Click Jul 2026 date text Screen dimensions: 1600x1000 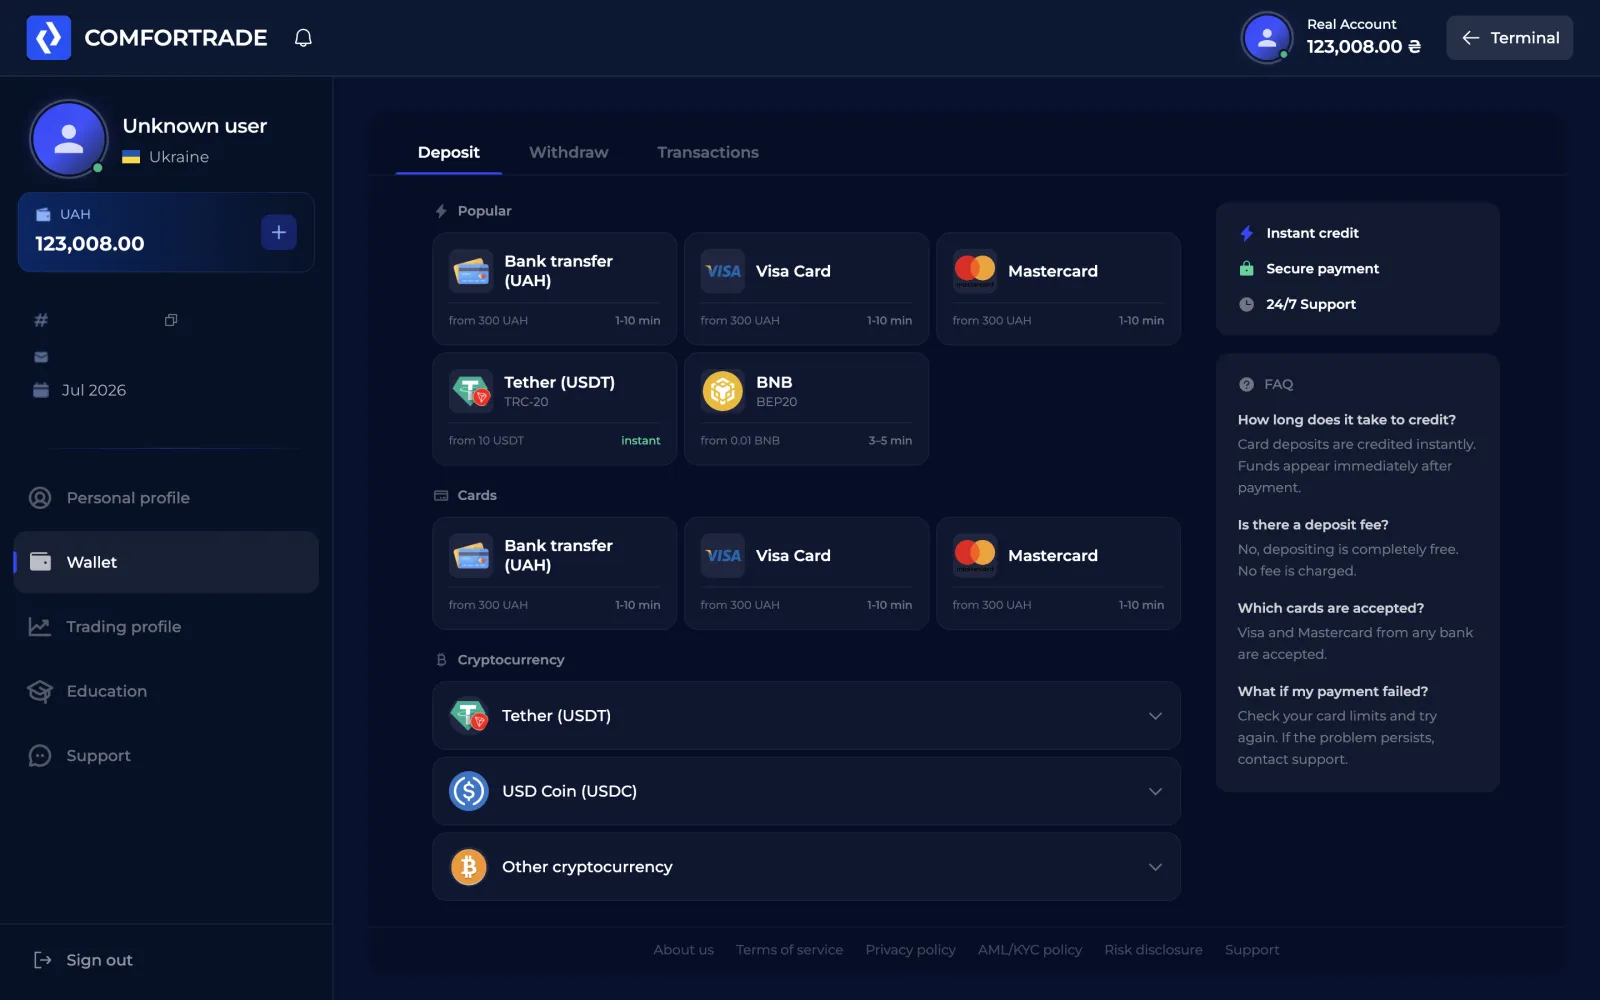tap(94, 390)
